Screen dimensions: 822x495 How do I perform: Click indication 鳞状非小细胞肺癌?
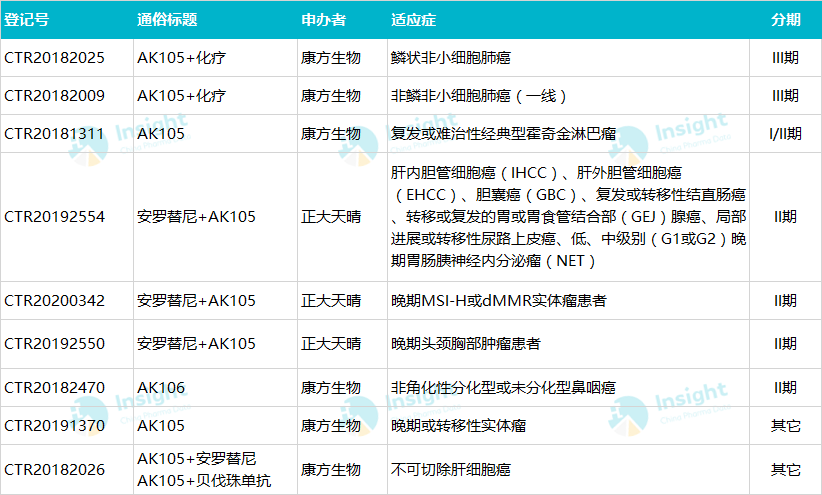[451, 58]
